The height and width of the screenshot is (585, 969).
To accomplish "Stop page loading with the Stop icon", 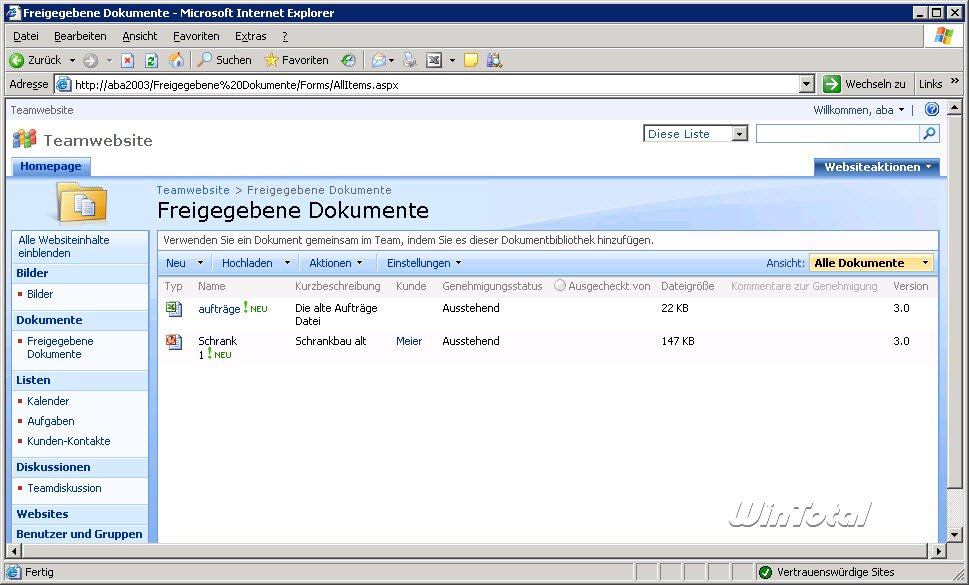I will 128,60.
